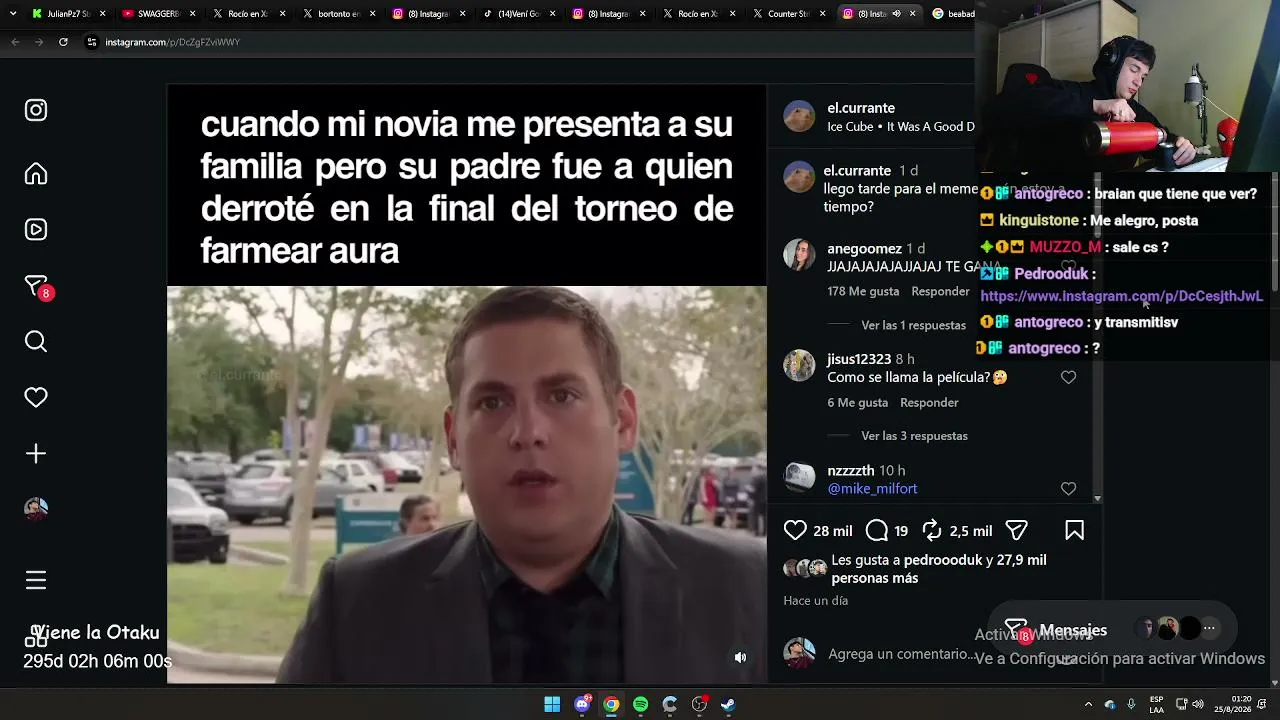Open Spotify from the taskbar

click(641, 704)
